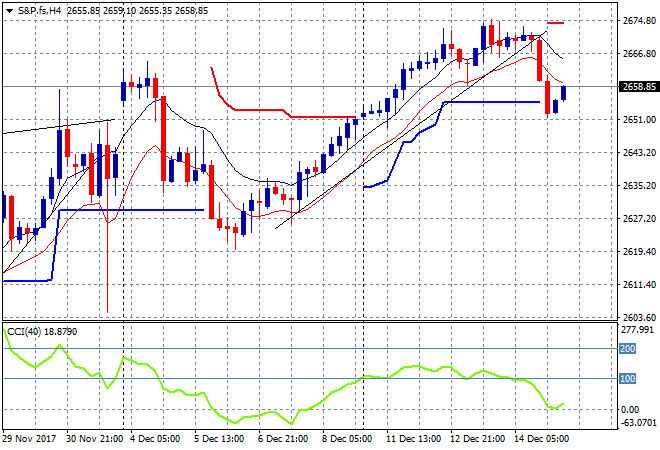This screenshot has height=450, width=660.
Task: Click the CCI 100 level label
Action: click(627, 378)
